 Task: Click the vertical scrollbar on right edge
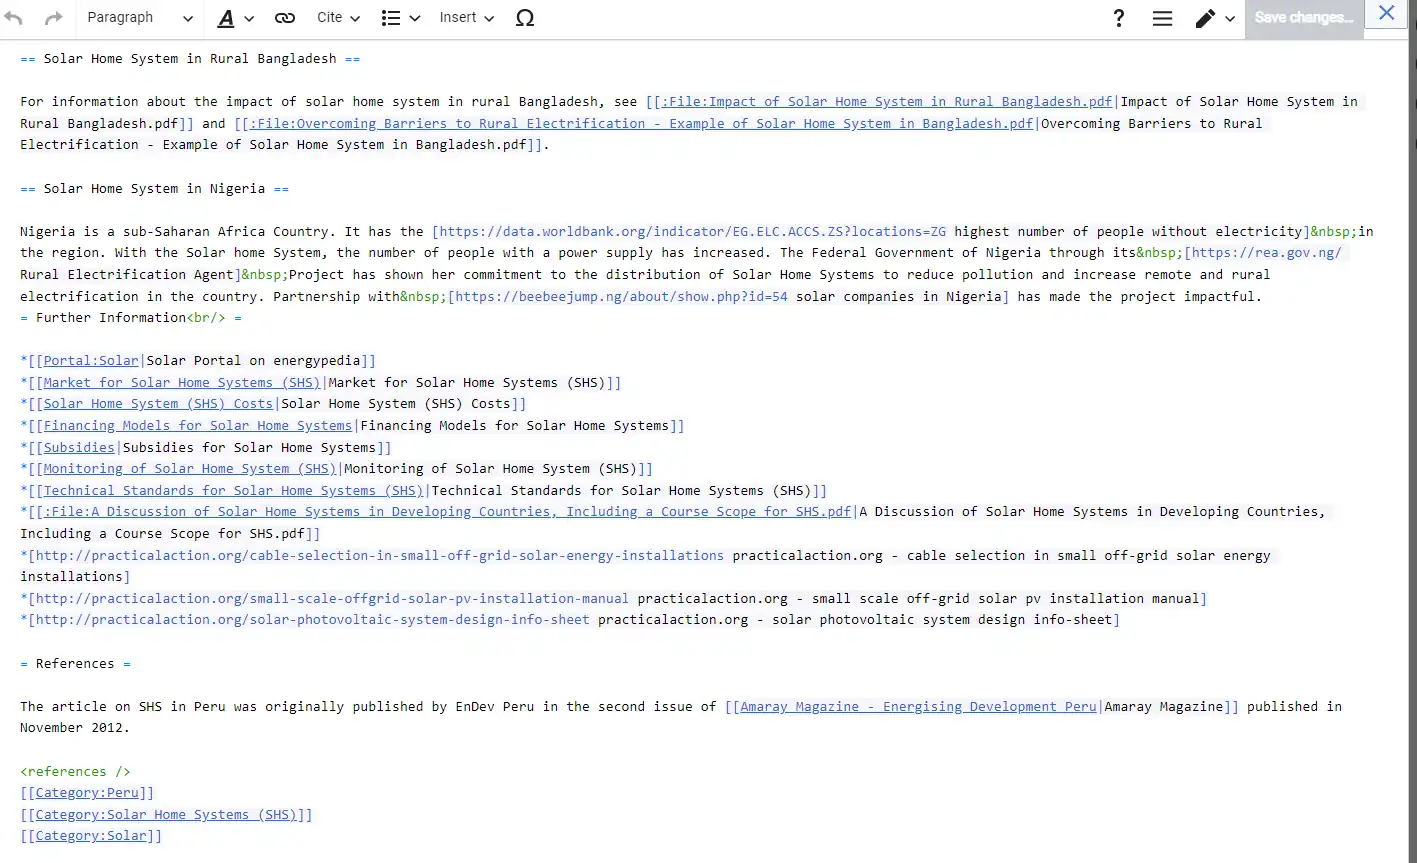(1411, 400)
